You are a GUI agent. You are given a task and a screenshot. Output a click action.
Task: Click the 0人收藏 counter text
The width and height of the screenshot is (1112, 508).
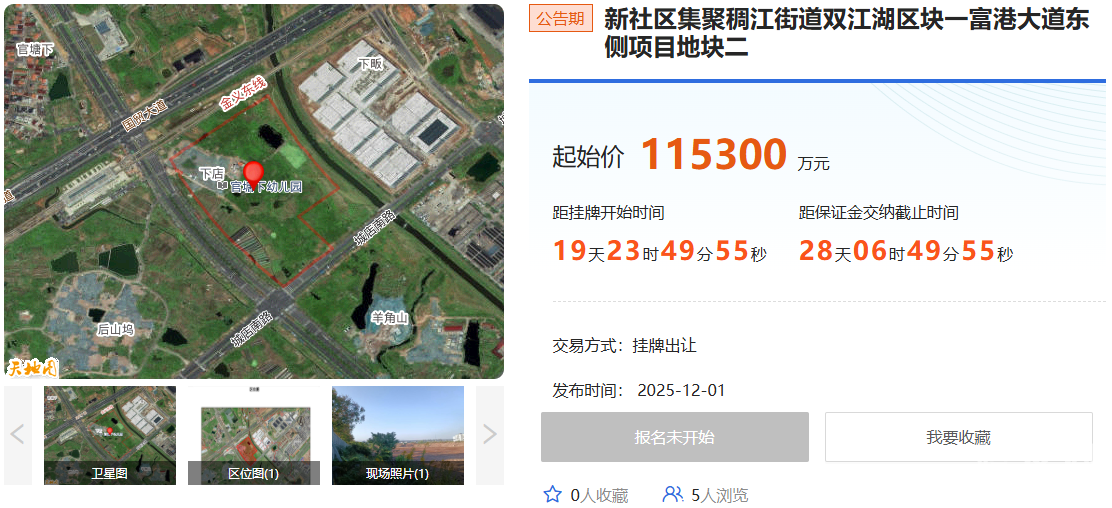point(599,495)
